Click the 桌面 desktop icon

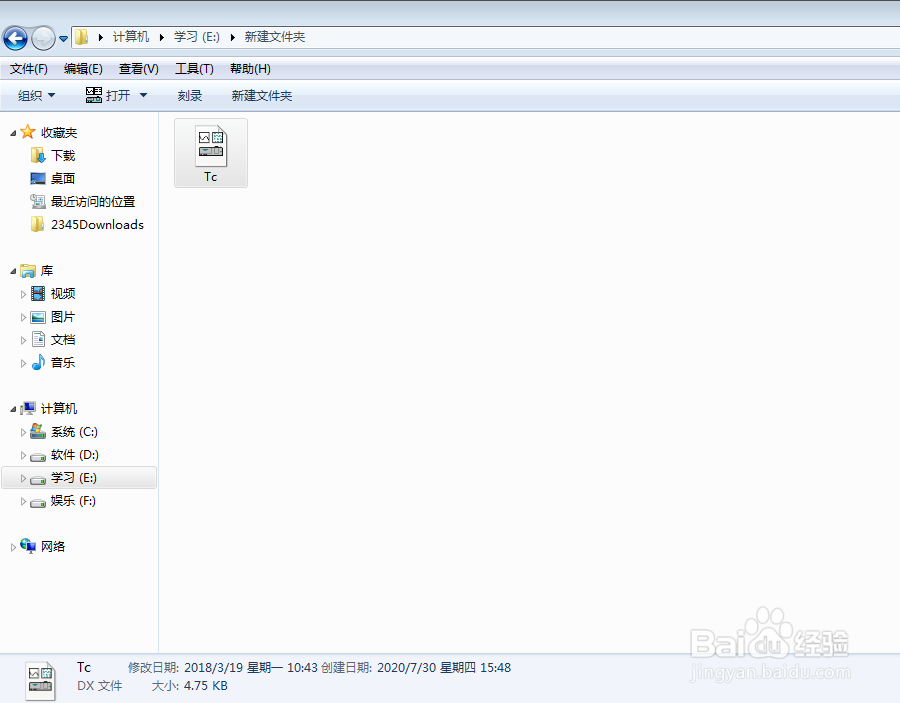pos(38,178)
